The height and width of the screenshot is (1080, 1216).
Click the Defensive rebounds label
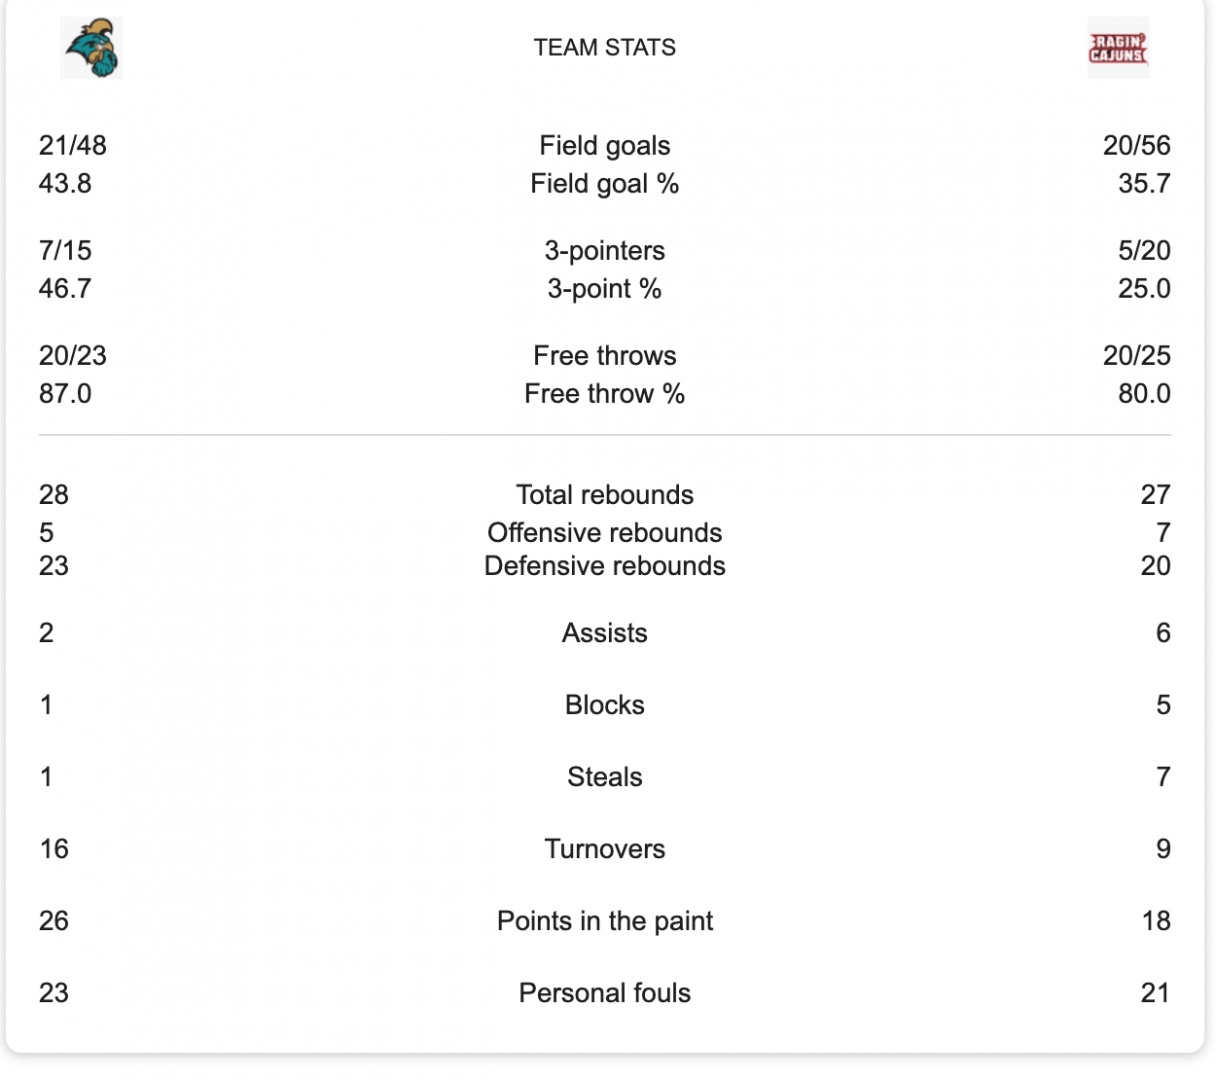click(x=604, y=566)
